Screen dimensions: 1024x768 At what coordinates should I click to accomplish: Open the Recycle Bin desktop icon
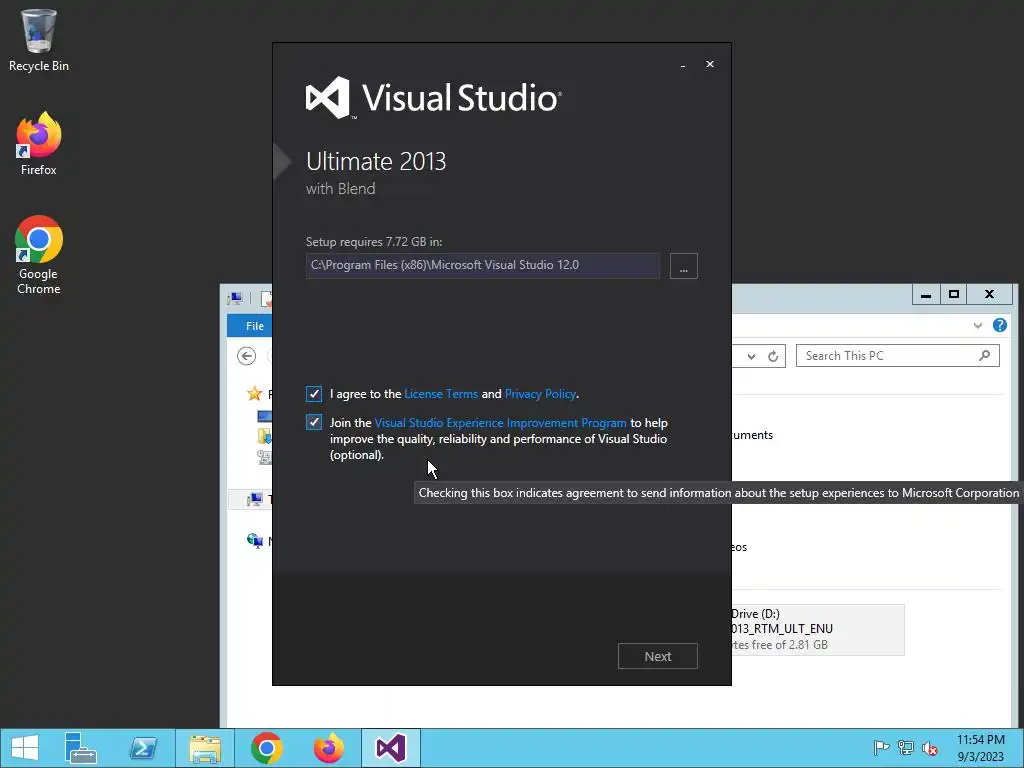(39, 40)
